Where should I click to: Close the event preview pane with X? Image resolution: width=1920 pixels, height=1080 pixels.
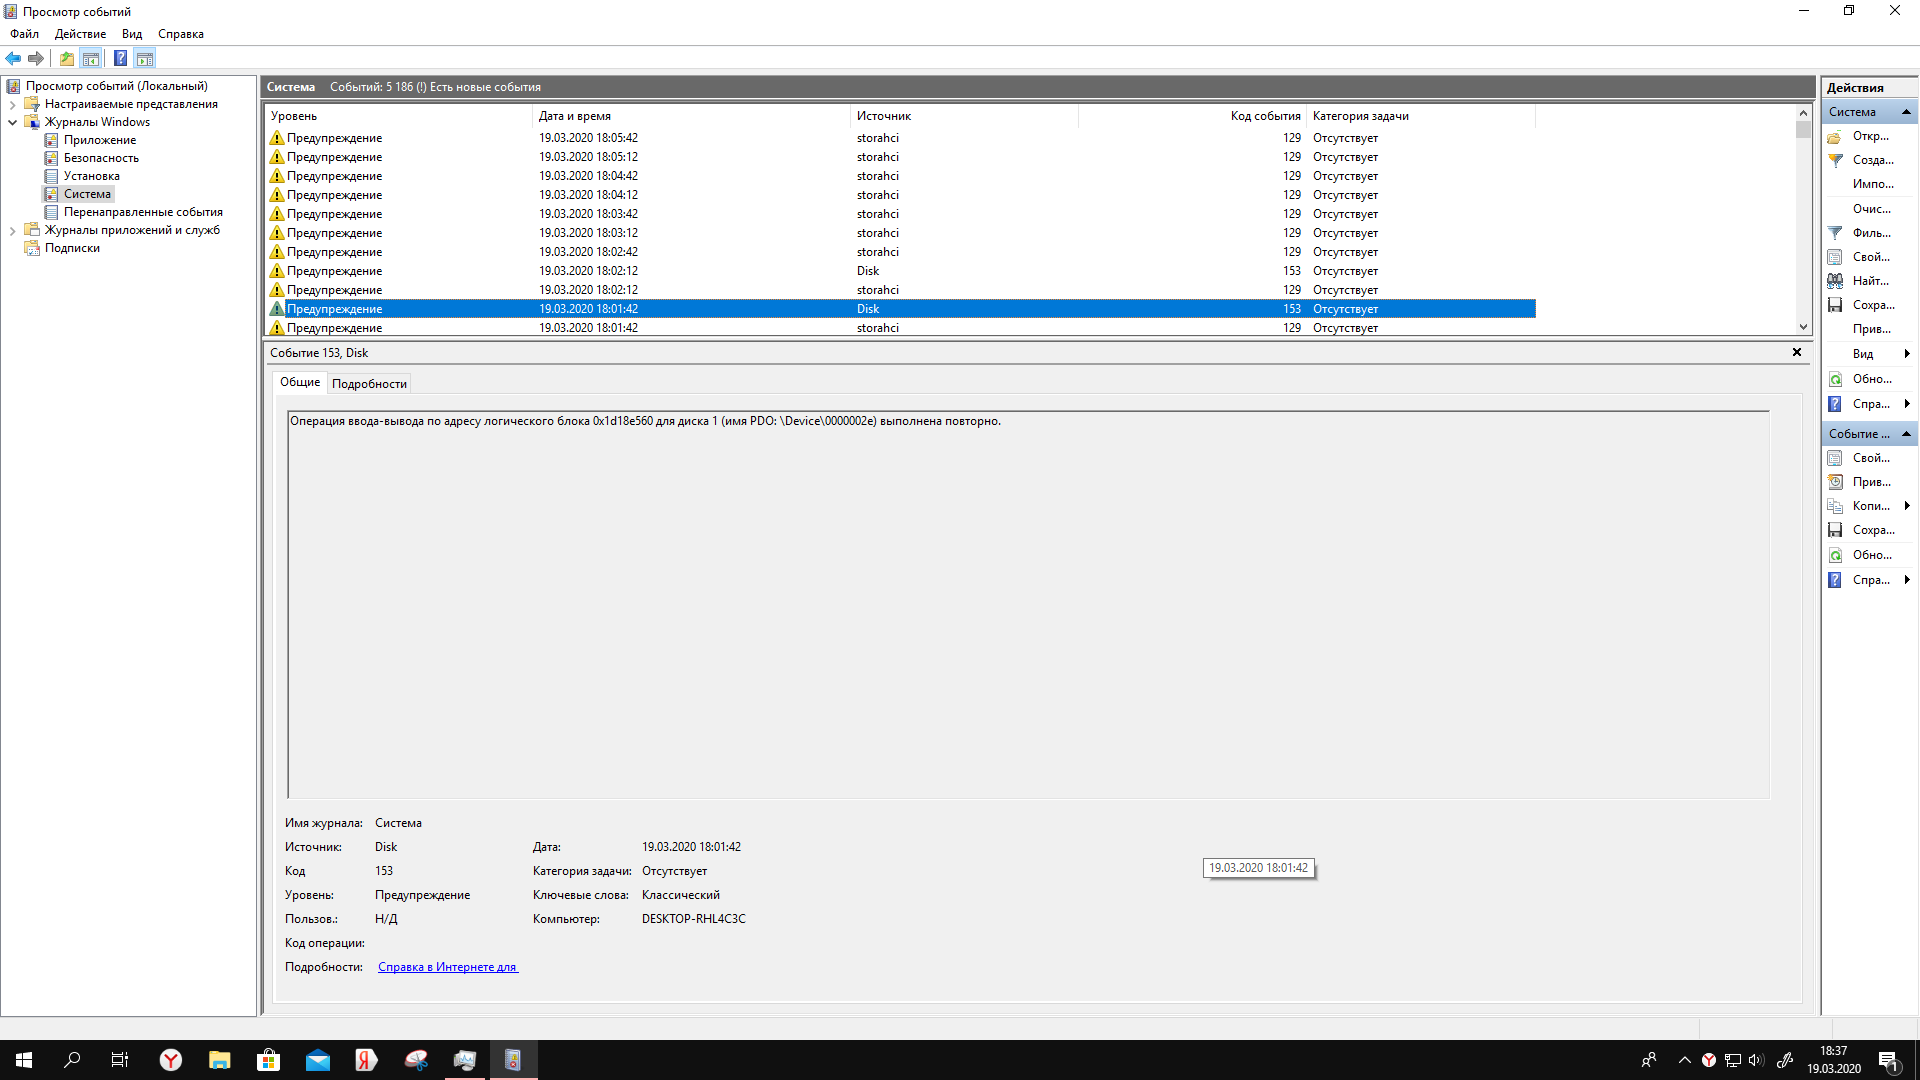tap(1797, 352)
